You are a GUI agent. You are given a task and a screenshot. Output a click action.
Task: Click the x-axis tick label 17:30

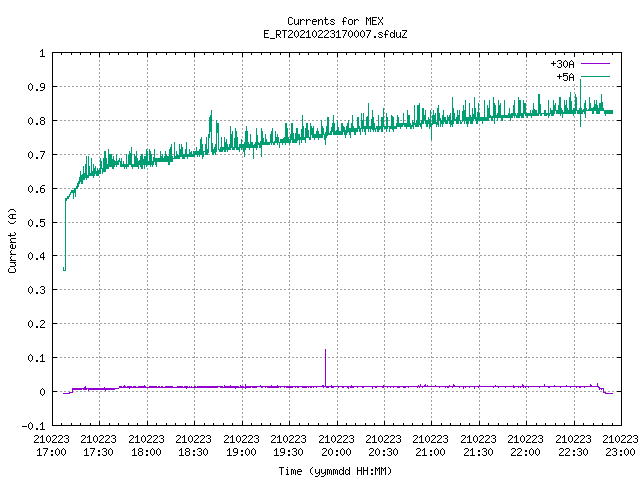(x=98, y=452)
